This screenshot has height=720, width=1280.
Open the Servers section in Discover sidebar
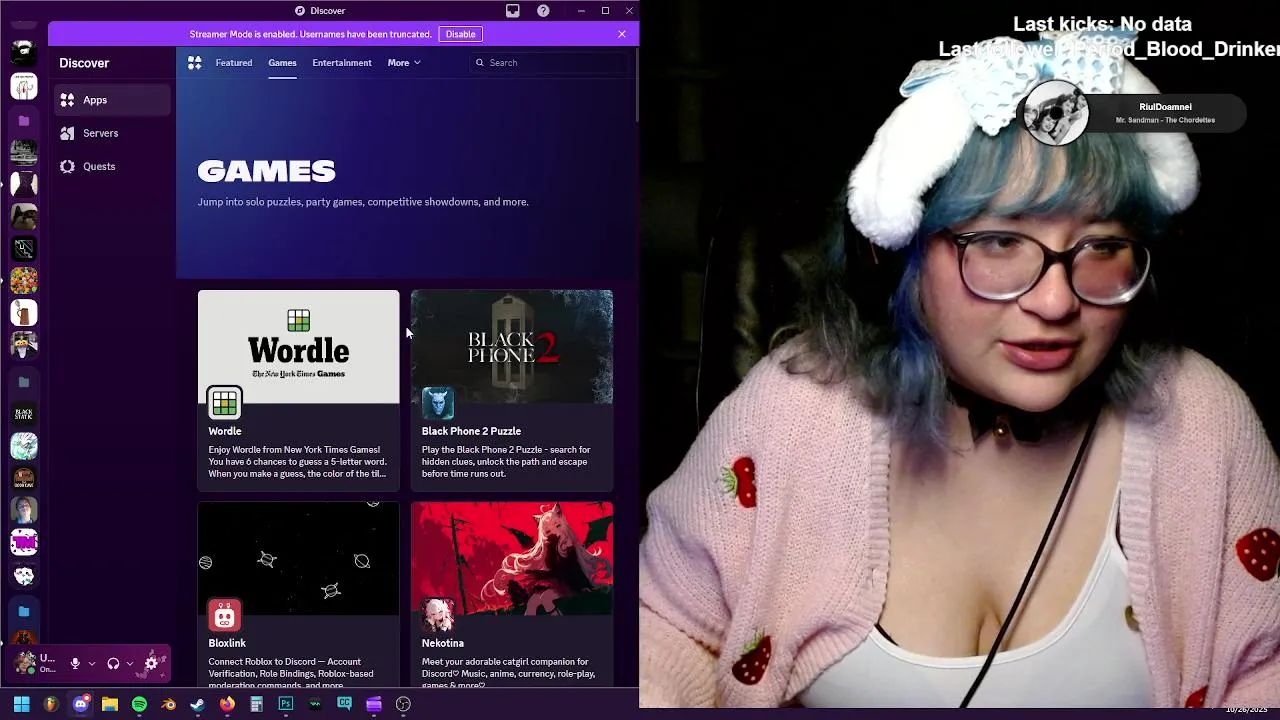[x=112, y=133]
